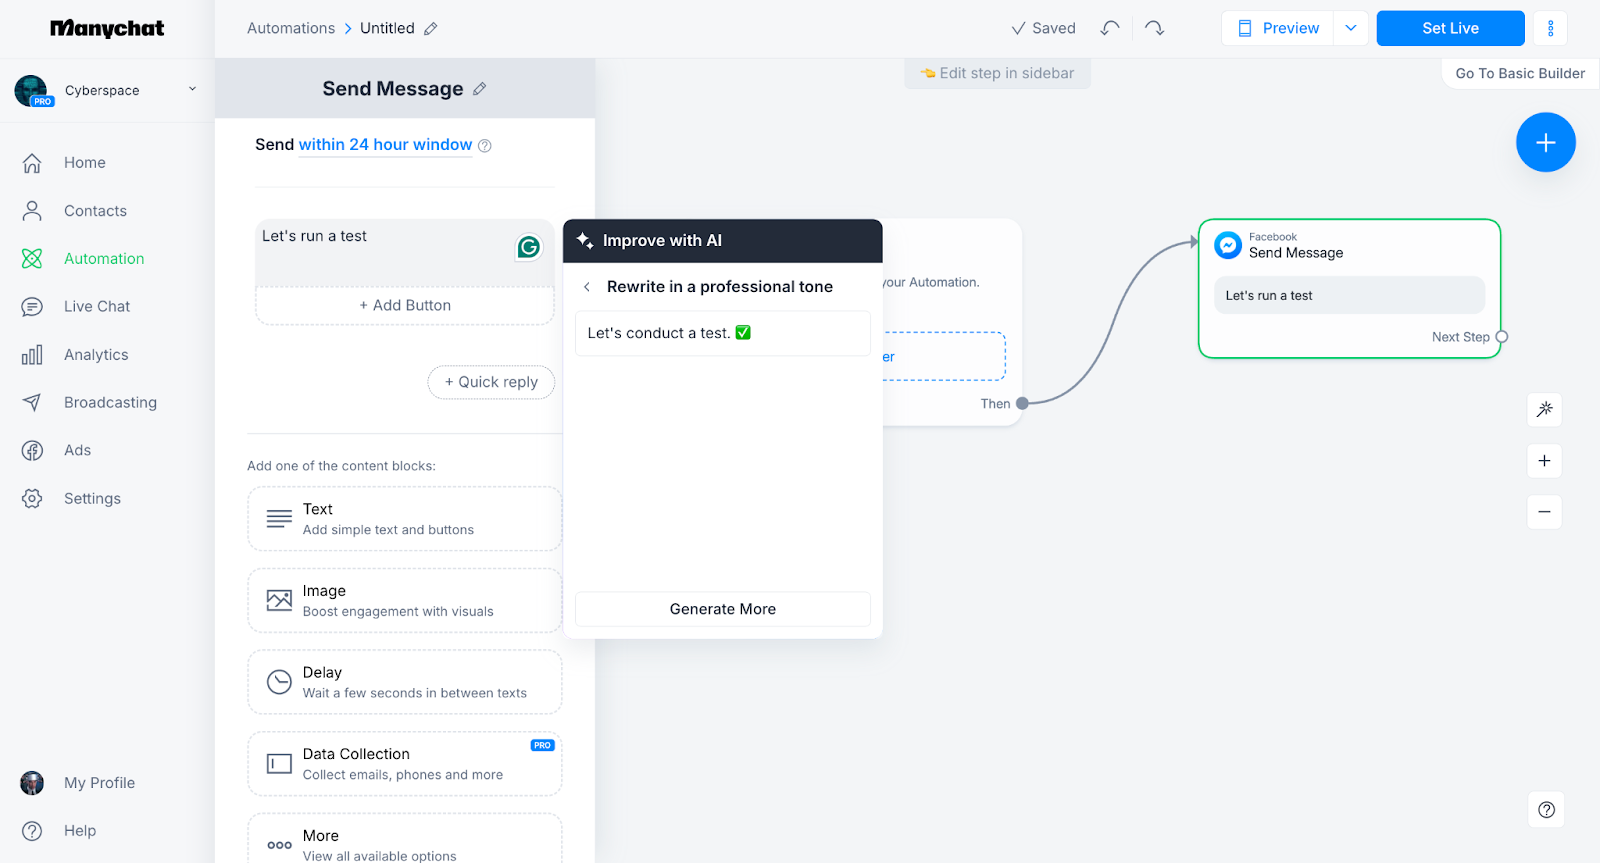1600x863 pixels.
Task: Expand the Preview dropdown arrow
Action: [x=1351, y=28]
